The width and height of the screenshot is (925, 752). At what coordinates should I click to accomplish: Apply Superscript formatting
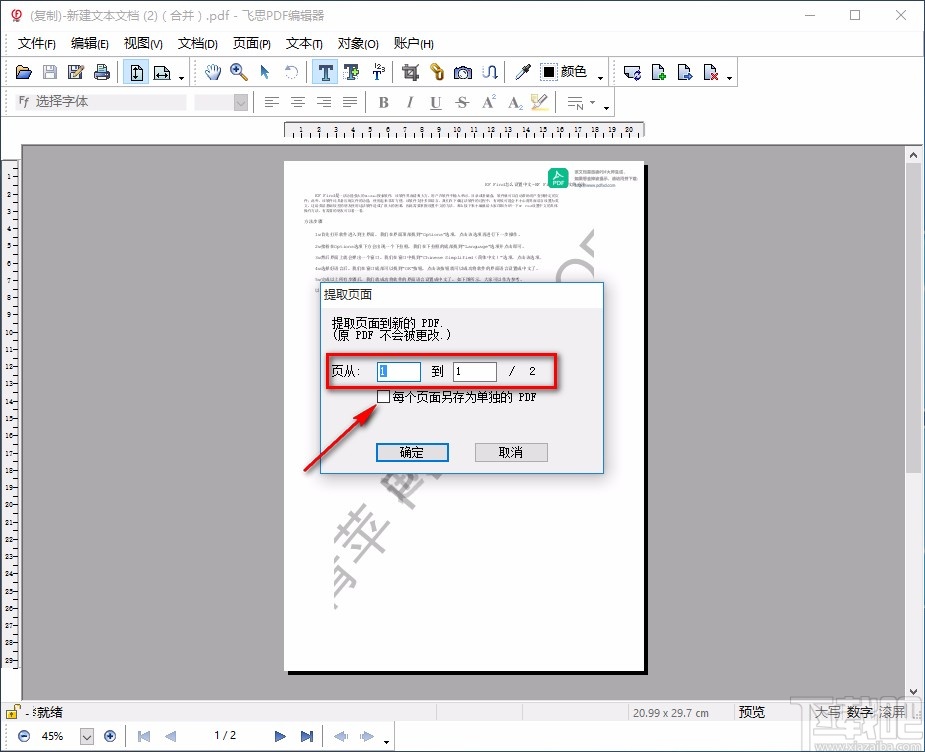(488, 103)
